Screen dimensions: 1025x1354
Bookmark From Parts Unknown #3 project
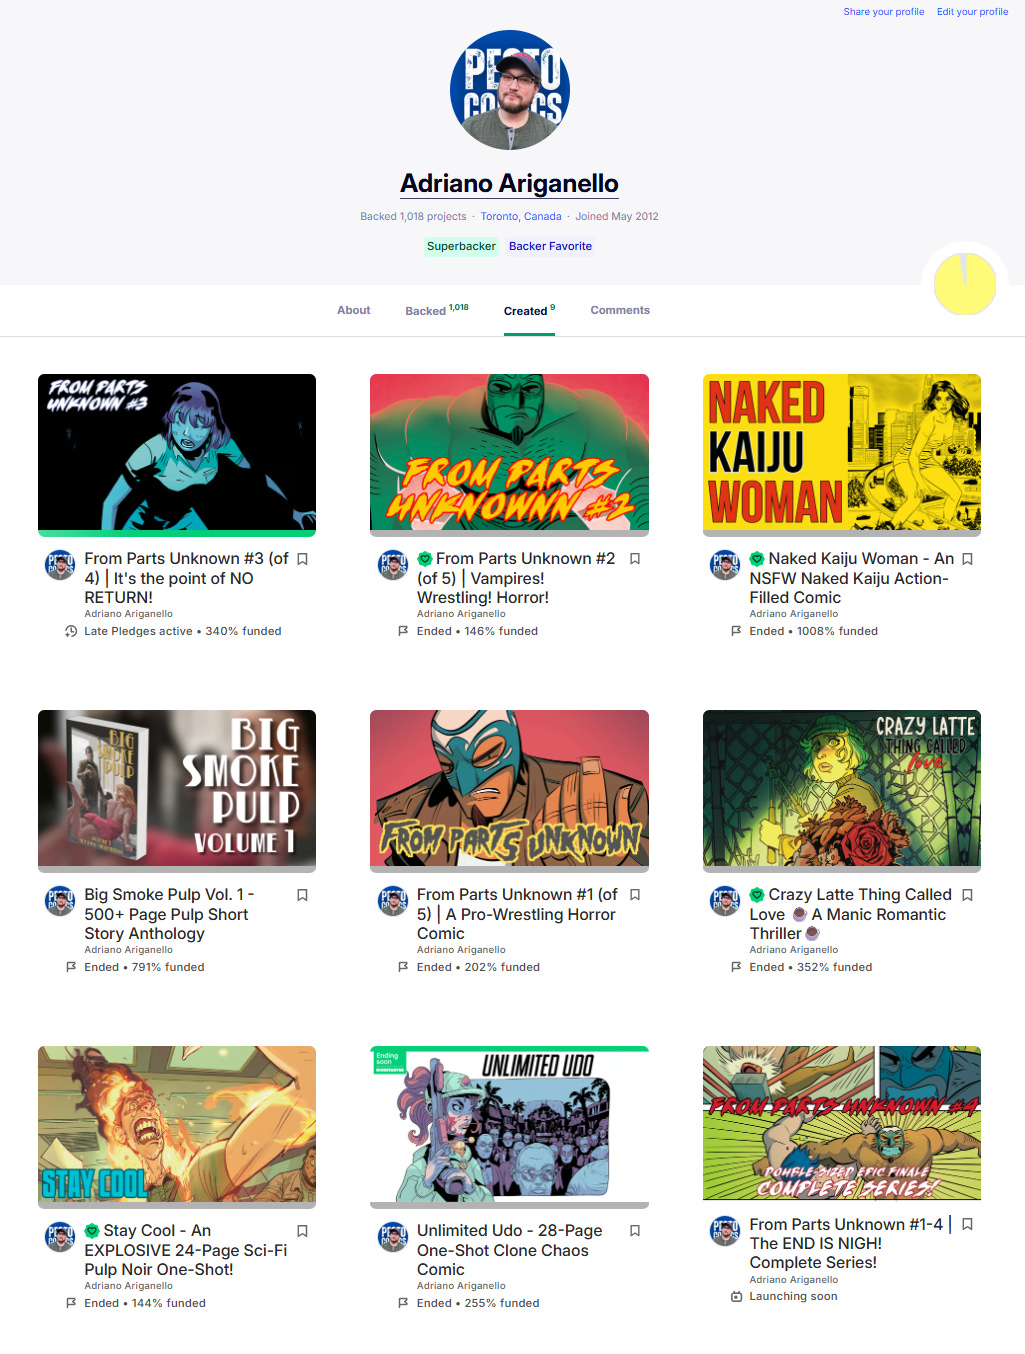point(302,559)
